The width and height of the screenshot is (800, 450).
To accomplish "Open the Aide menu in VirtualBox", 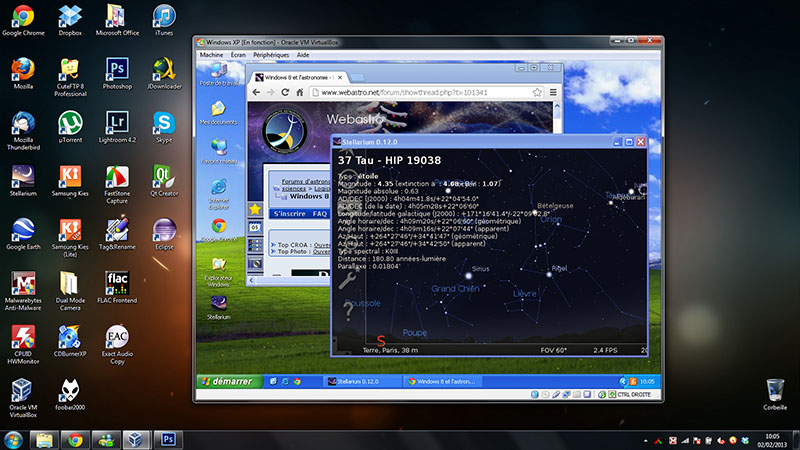I will pyautogui.click(x=303, y=55).
